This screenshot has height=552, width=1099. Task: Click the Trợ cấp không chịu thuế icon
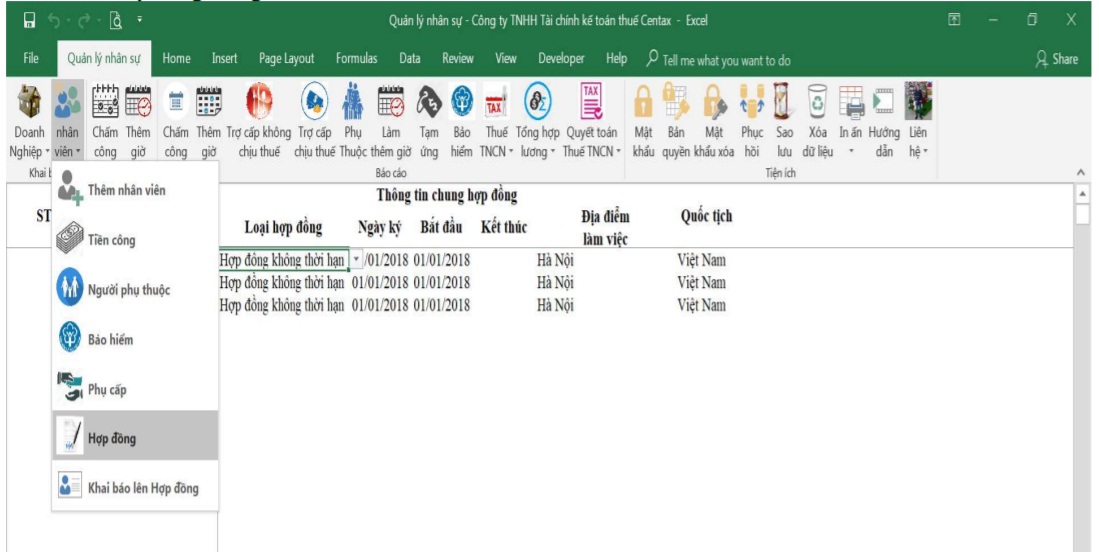pos(258,108)
